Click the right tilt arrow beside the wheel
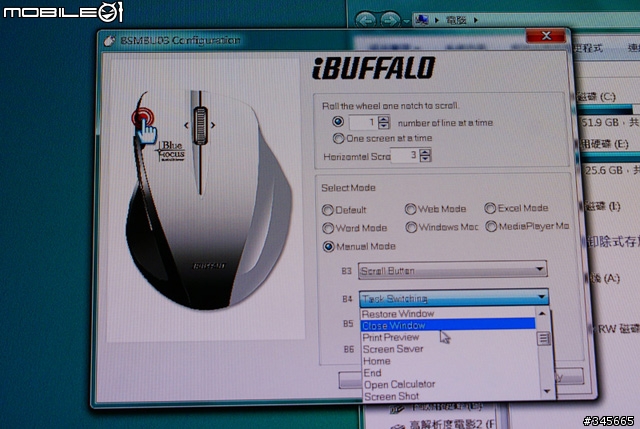This screenshot has width=640, height=429. (213, 125)
